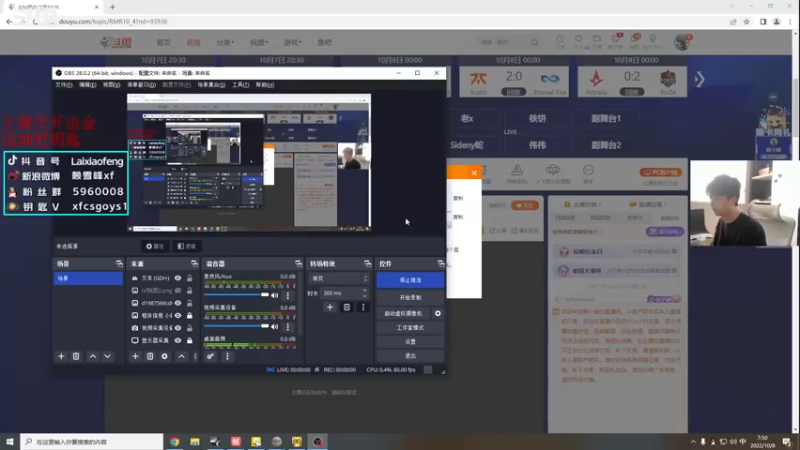The height and width of the screenshot is (450, 800).
Task: Open Chrome from Windows taskbar
Action: pyautogui.click(x=174, y=442)
